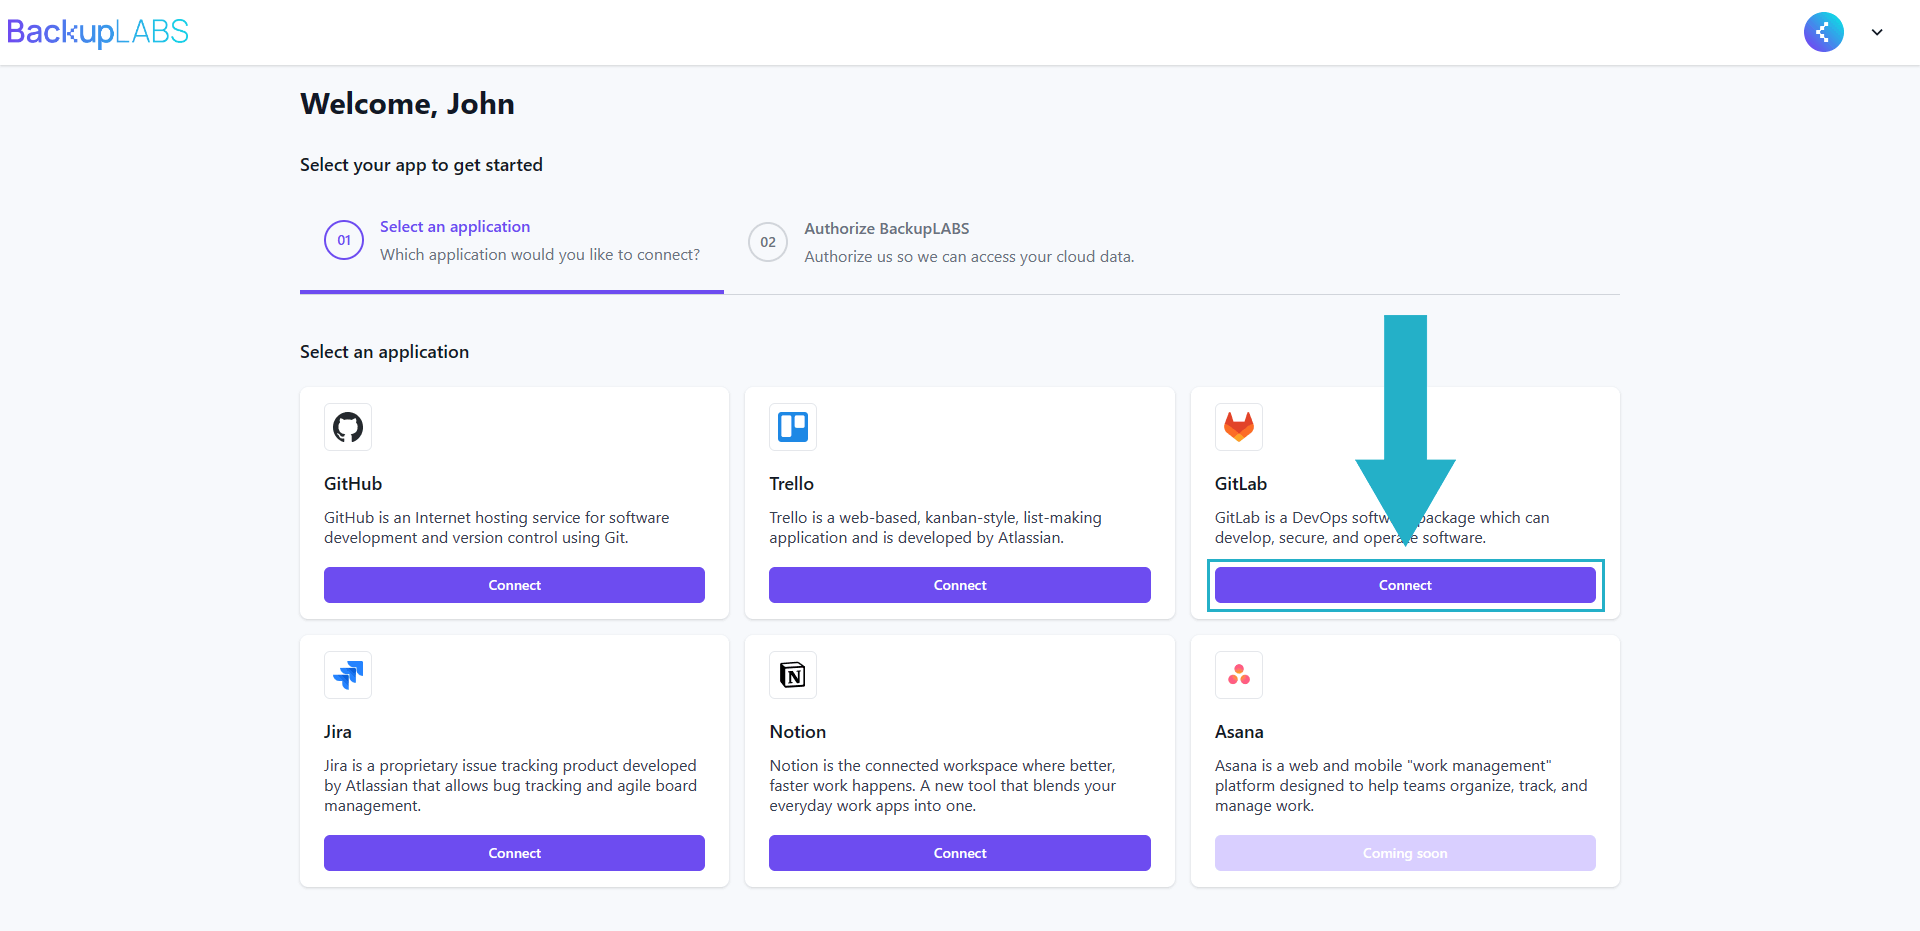Click Asana's Coming soon button
Screen dimensions: 1920x931
click(x=1405, y=853)
